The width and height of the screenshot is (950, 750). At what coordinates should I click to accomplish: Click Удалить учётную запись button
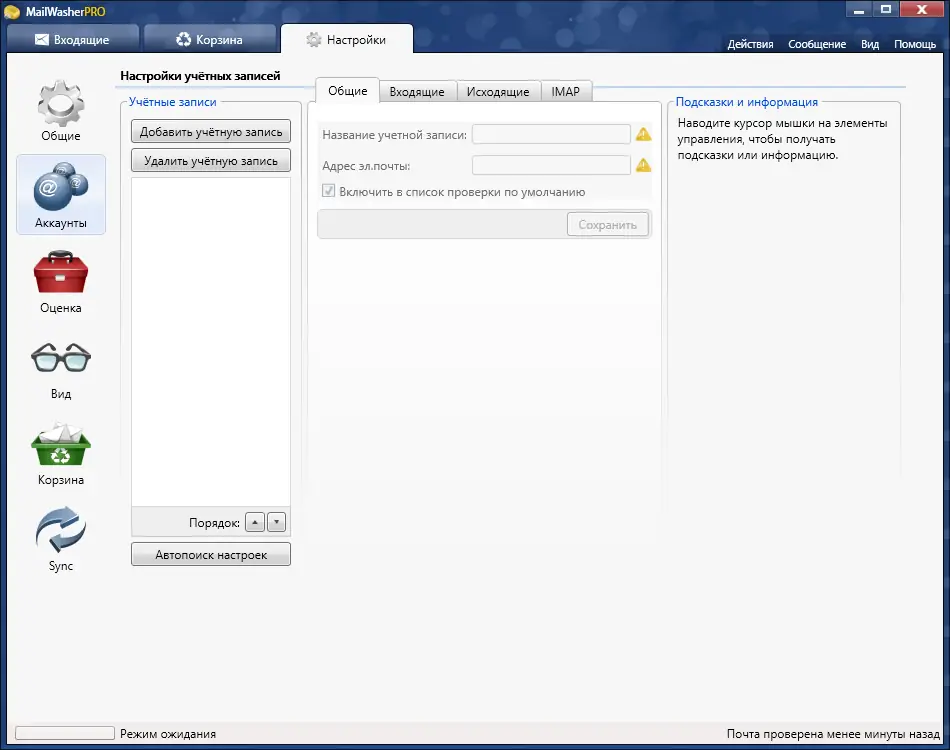coord(211,161)
